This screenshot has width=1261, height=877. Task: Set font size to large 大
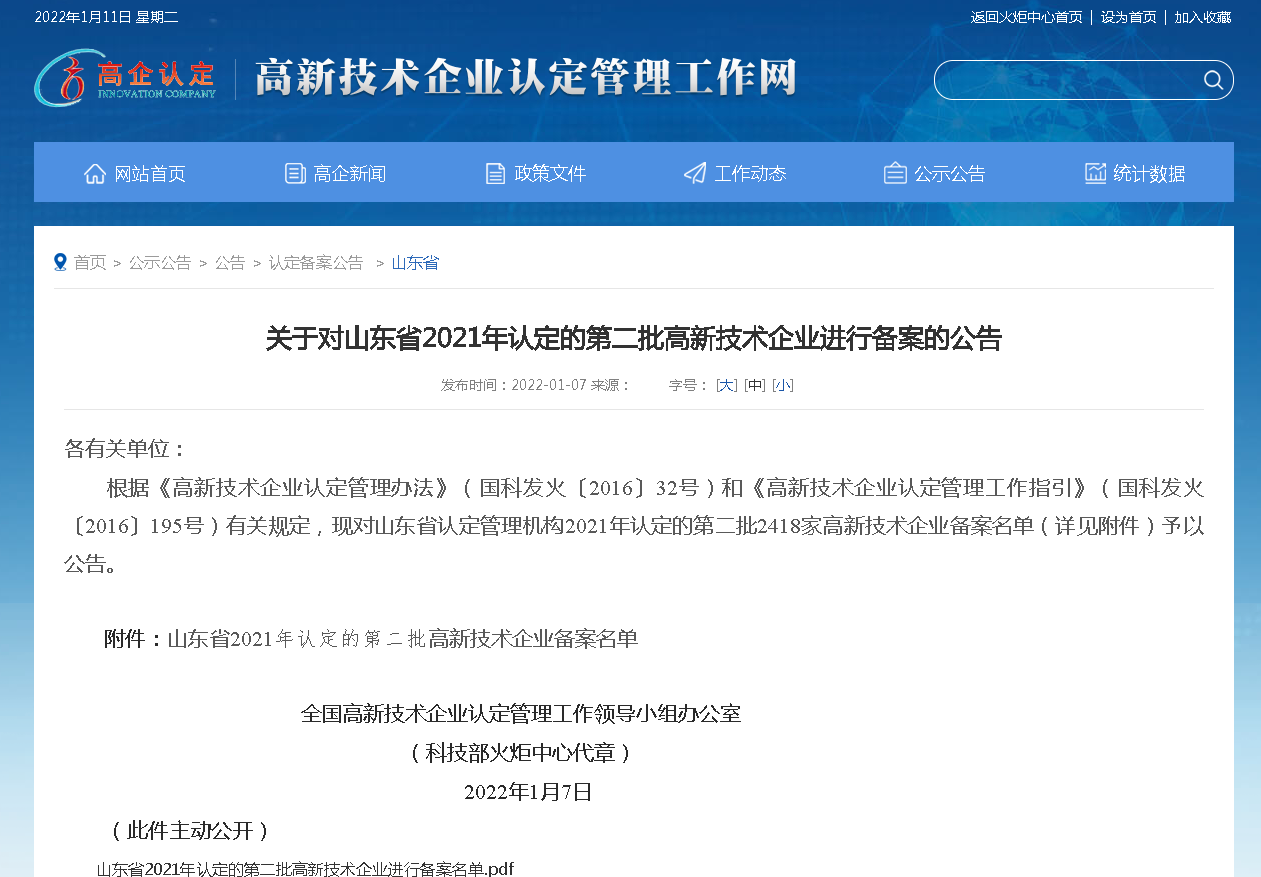point(726,385)
